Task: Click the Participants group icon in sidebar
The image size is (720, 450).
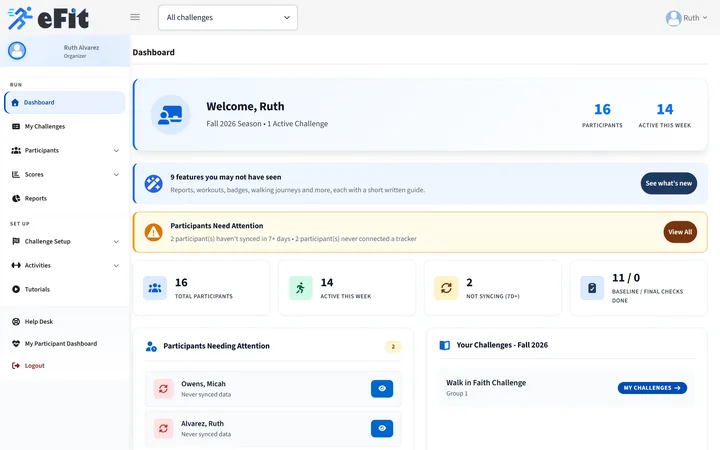Action: 16,150
